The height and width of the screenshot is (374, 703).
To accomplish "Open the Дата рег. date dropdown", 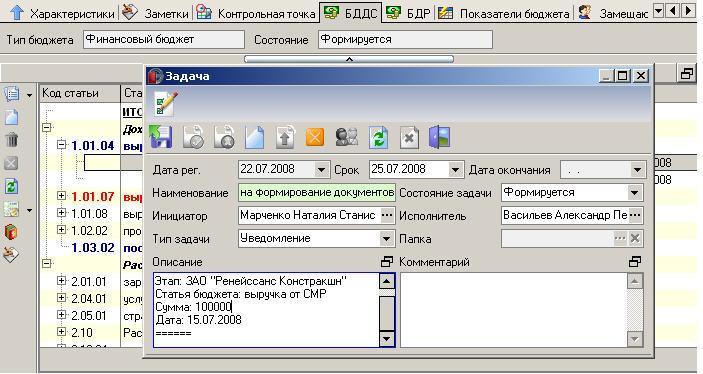I will pos(321,170).
